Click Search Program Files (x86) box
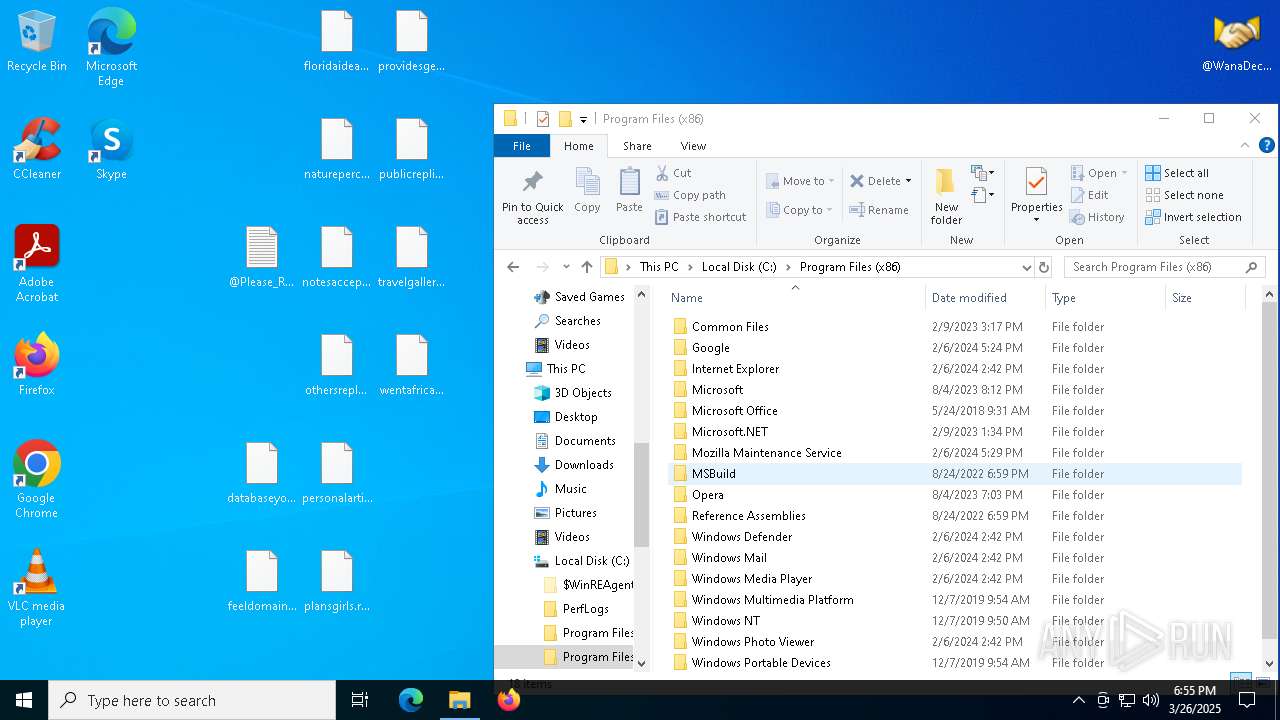 click(x=1164, y=267)
